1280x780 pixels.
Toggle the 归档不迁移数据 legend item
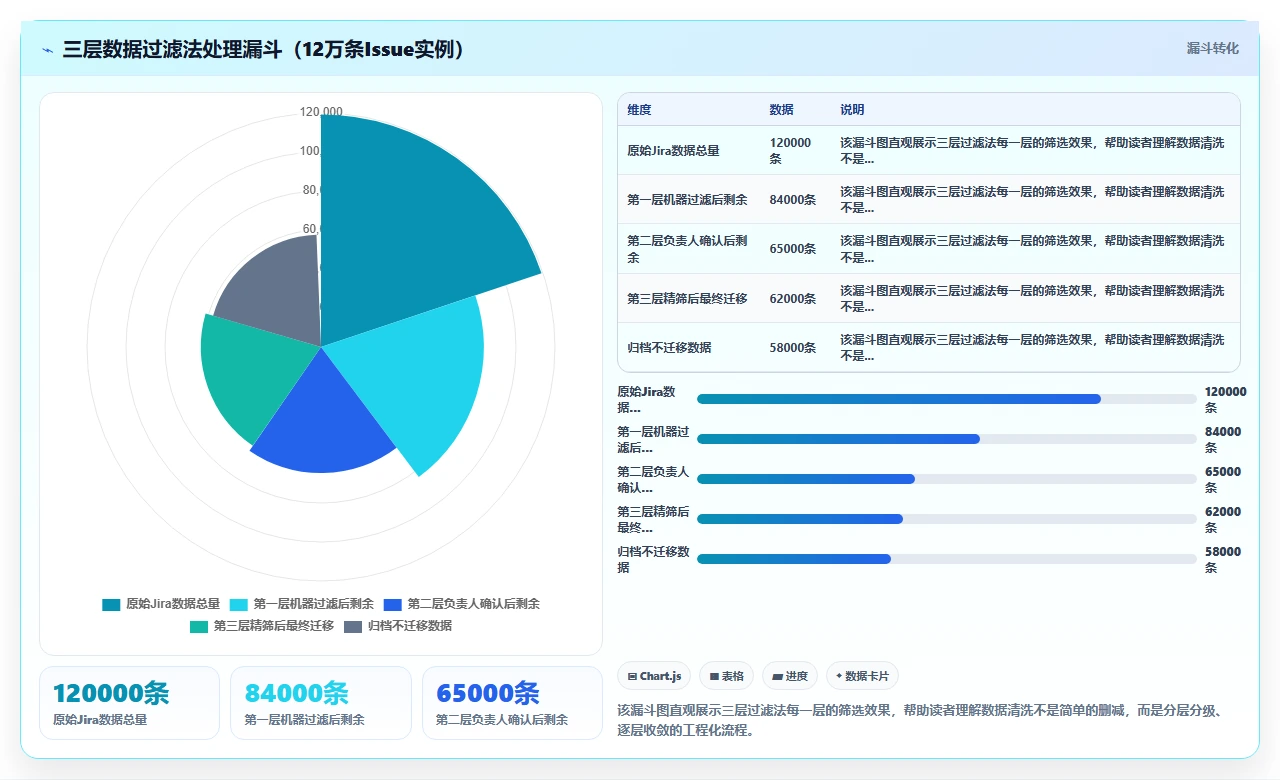point(398,626)
